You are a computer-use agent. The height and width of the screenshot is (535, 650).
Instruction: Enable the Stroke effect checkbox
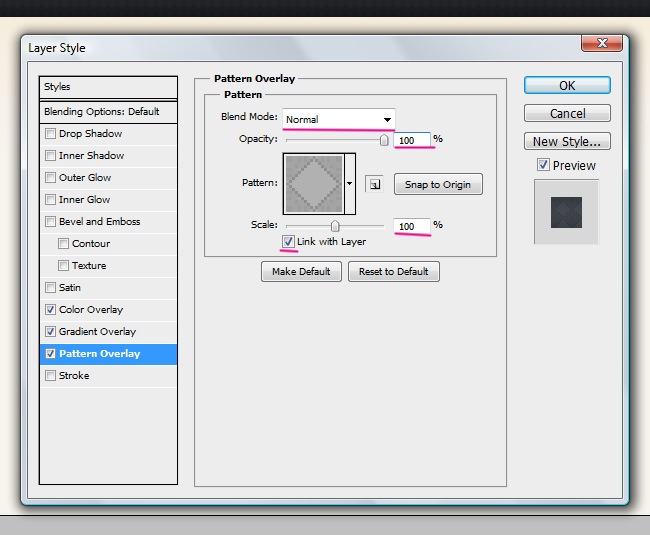point(51,376)
